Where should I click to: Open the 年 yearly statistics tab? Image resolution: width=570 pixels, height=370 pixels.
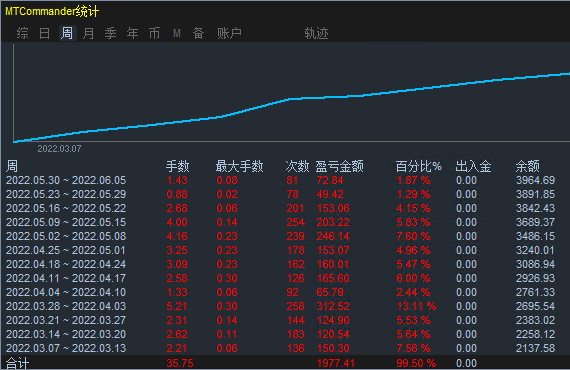[132, 33]
